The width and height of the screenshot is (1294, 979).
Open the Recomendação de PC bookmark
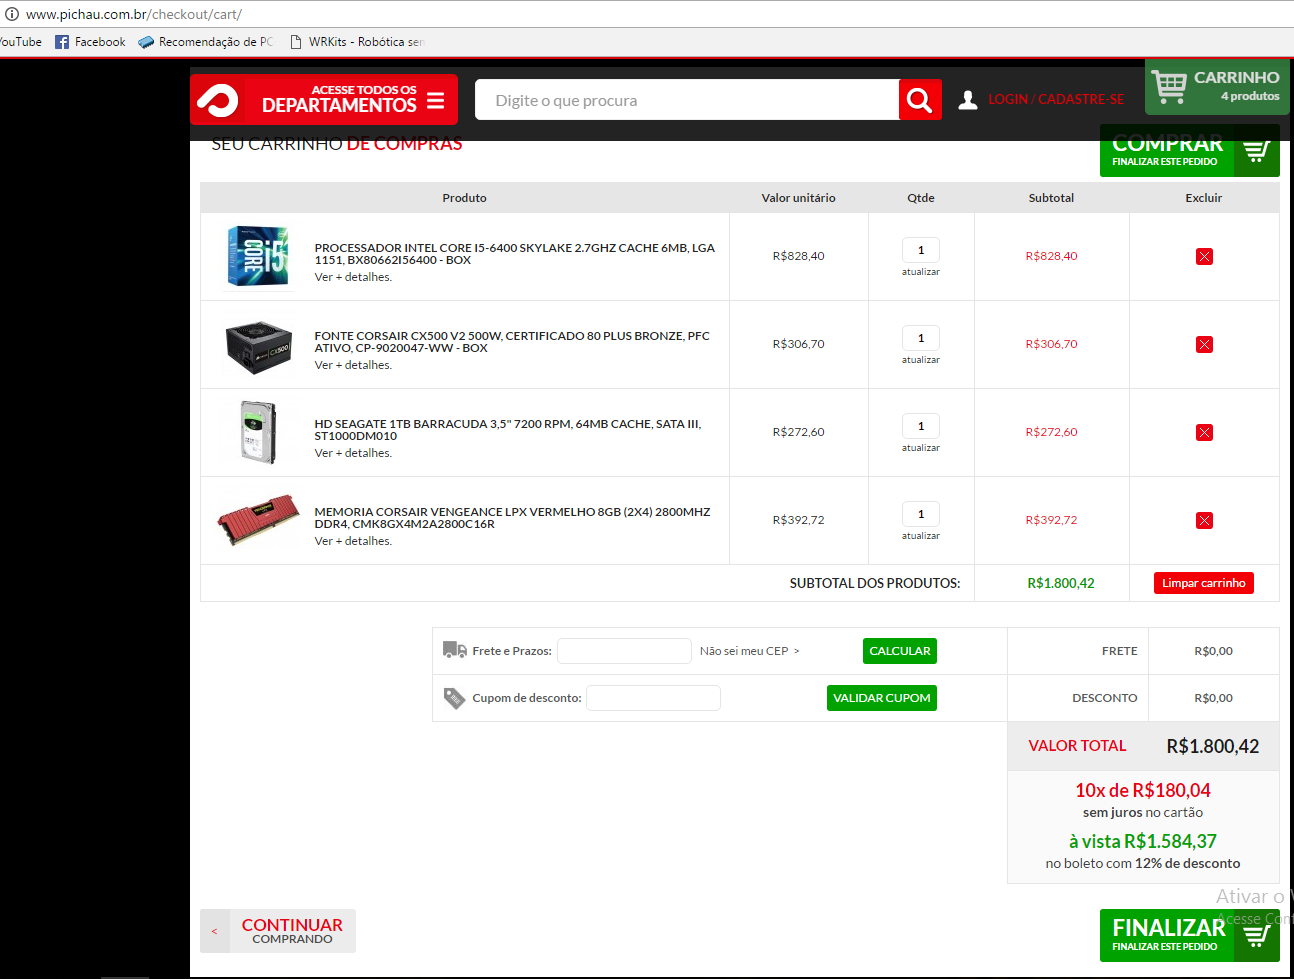206,42
